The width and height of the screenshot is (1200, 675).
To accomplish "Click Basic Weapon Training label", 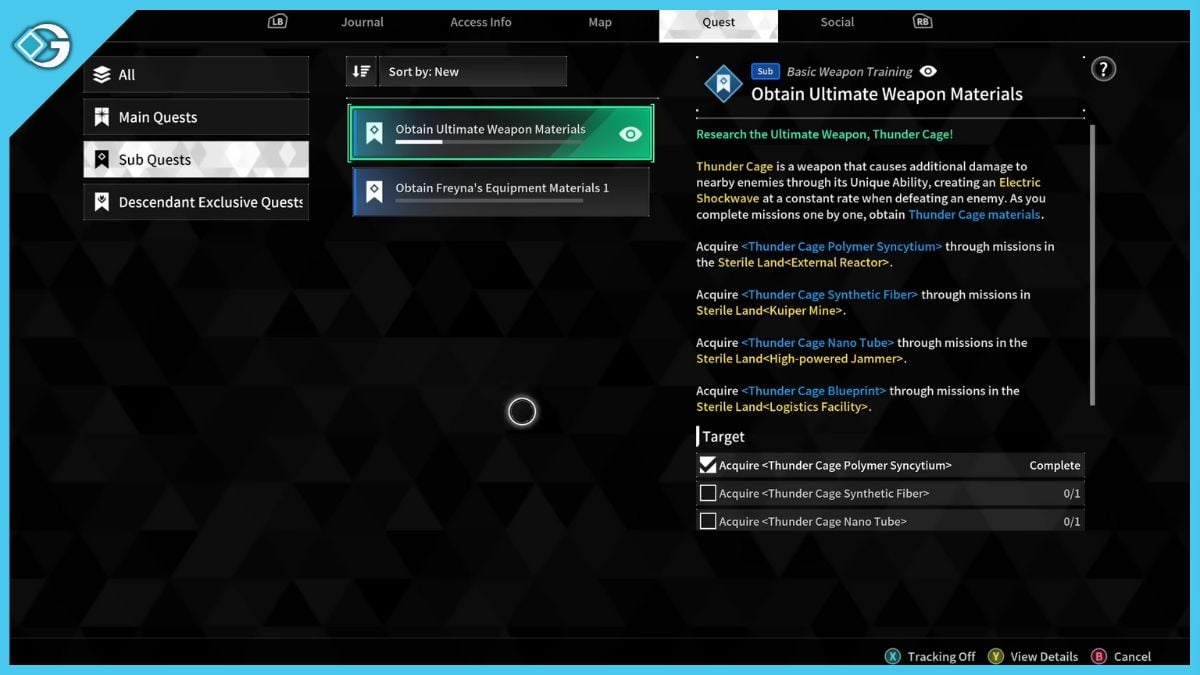I will tap(849, 71).
